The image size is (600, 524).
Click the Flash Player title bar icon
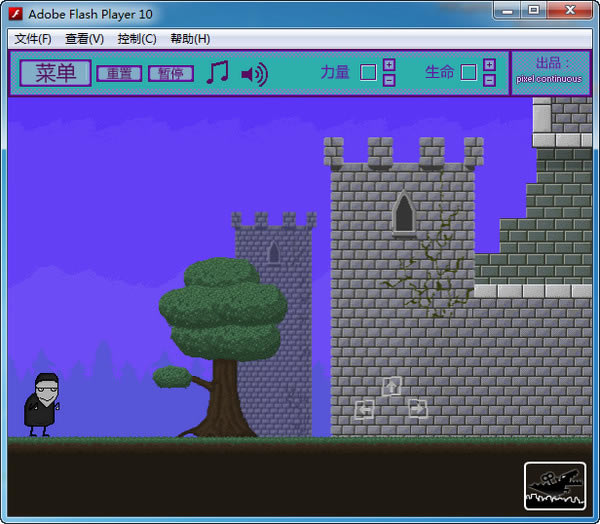tap(15, 12)
